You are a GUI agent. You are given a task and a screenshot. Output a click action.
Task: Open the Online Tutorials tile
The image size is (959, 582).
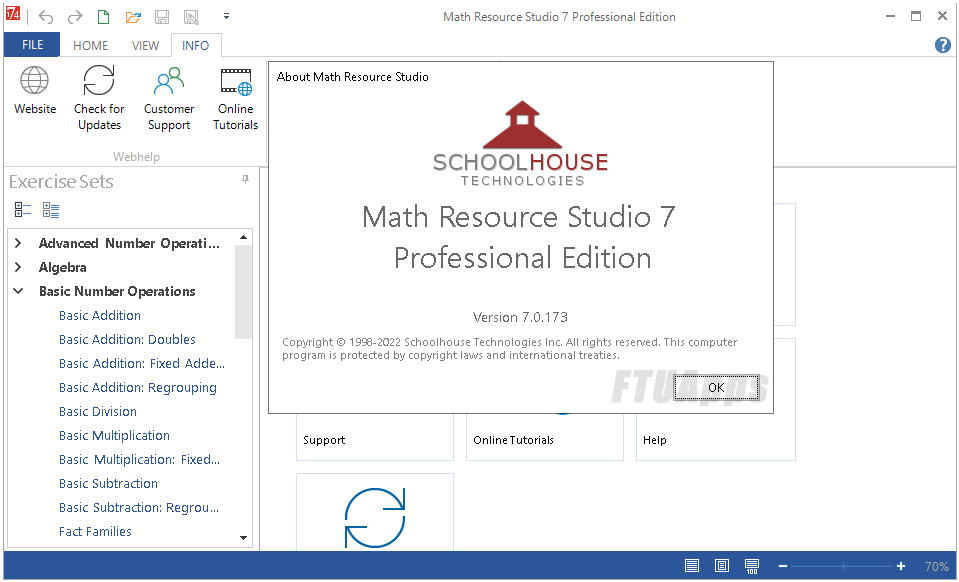click(545, 437)
